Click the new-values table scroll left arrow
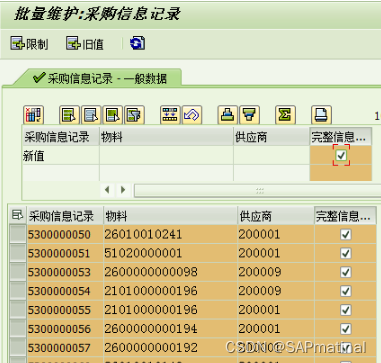This screenshot has height=363, width=381. (x=107, y=190)
